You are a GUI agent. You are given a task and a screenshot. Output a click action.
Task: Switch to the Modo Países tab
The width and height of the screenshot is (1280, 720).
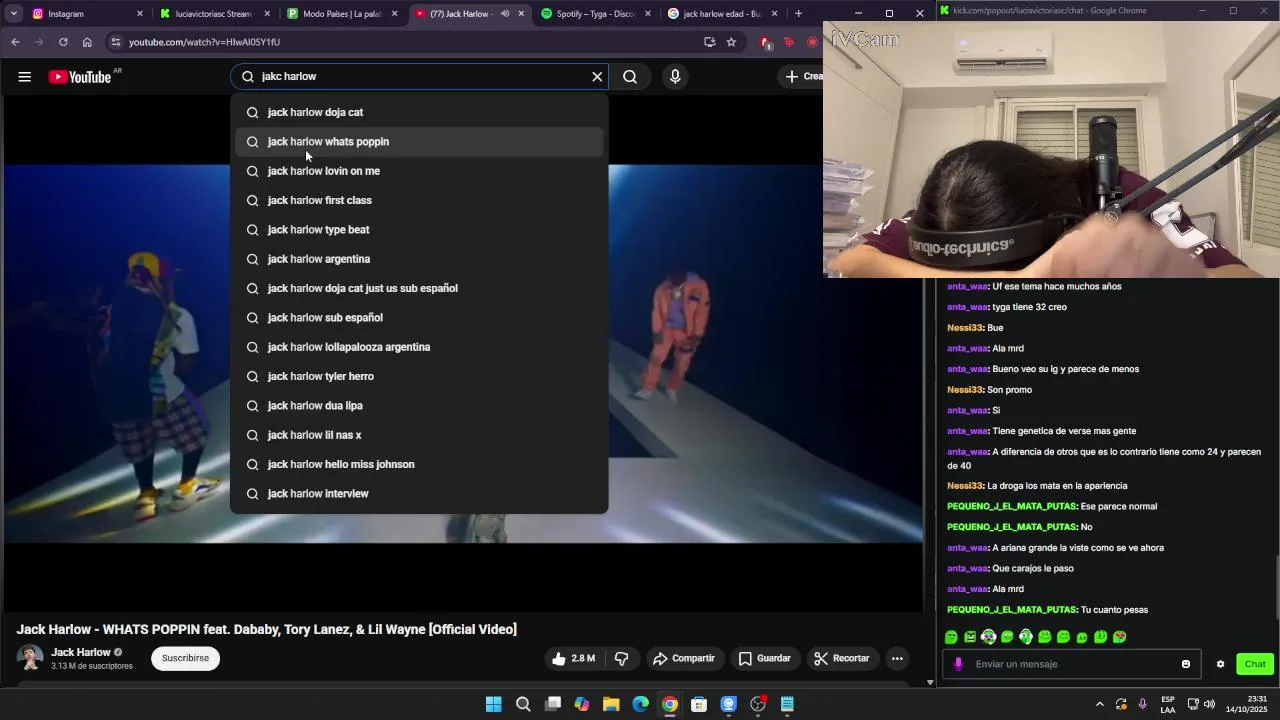(x=342, y=14)
